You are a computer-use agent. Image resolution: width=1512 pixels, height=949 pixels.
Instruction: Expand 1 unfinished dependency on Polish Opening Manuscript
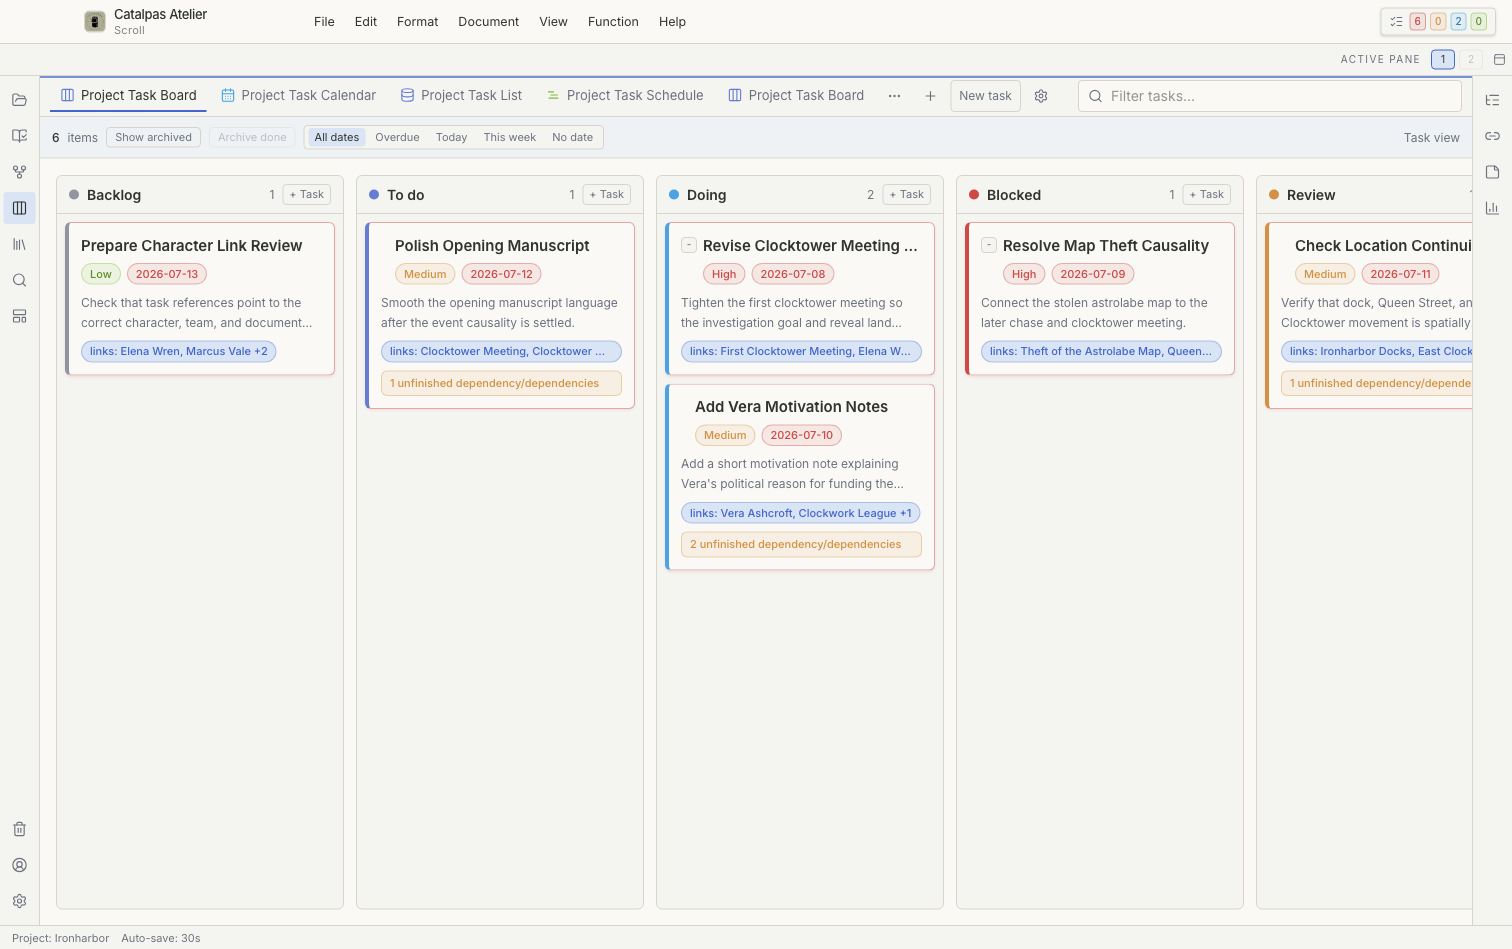pos(501,383)
